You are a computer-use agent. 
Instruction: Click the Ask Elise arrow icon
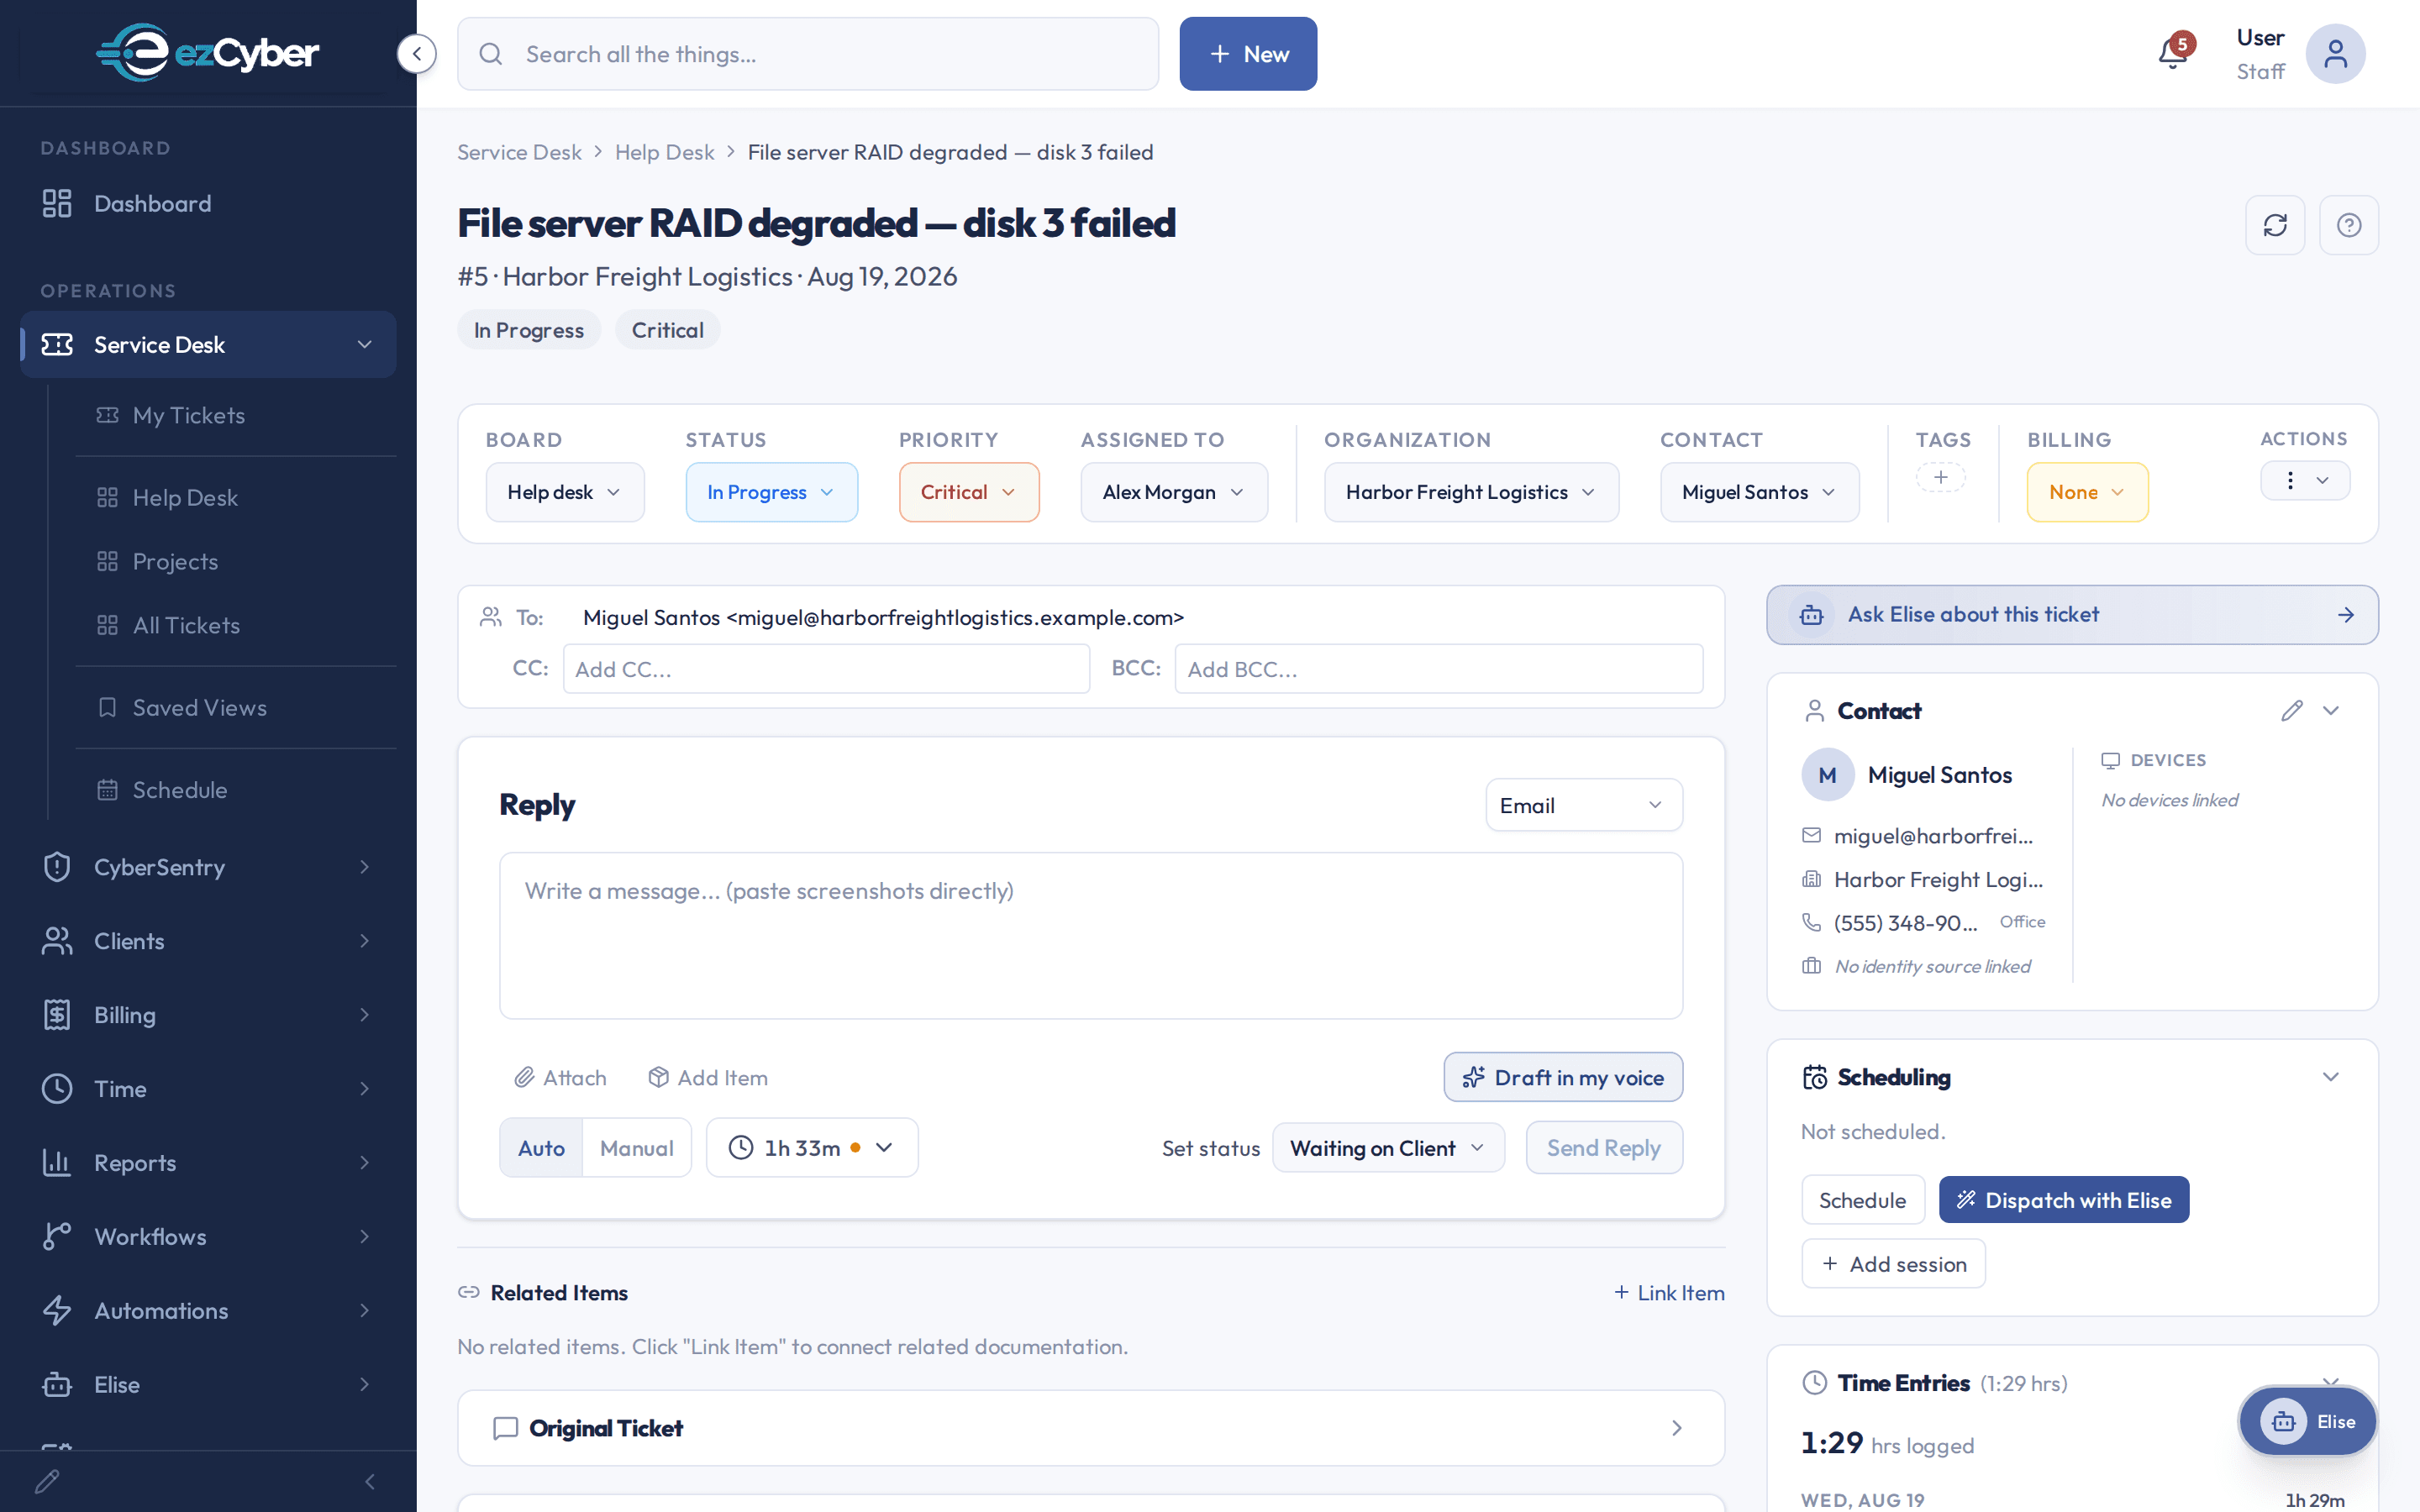pos(2346,615)
